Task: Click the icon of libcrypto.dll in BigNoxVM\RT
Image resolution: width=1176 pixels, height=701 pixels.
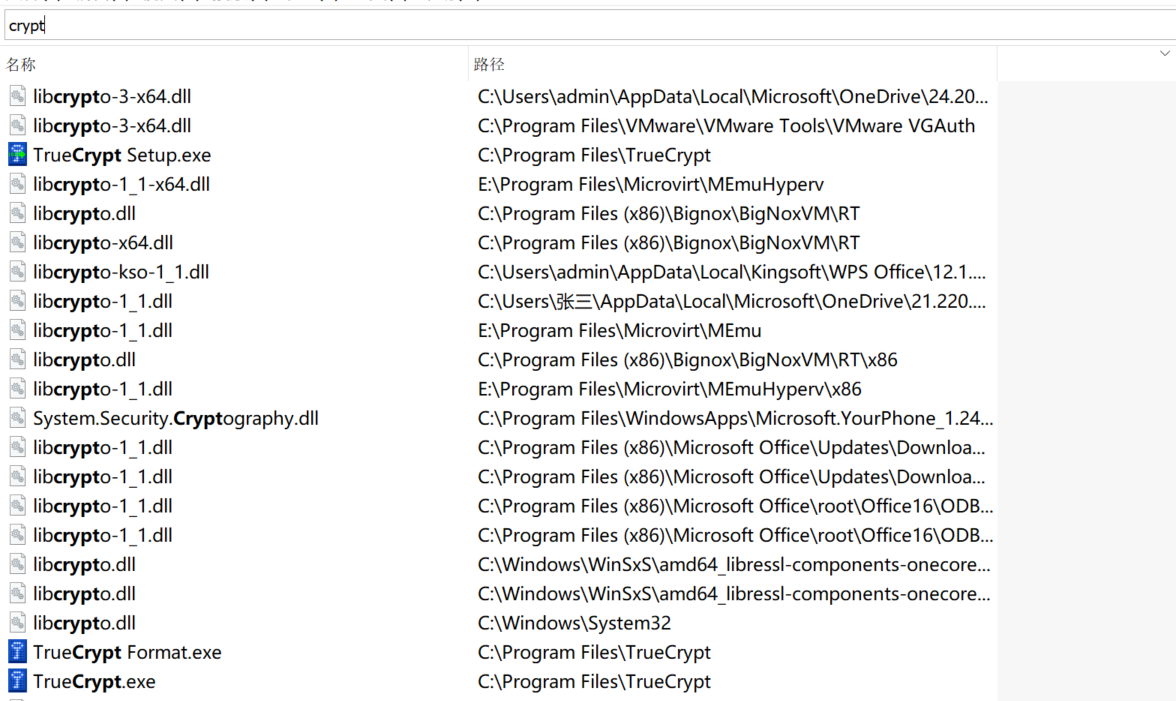Action: (17, 214)
